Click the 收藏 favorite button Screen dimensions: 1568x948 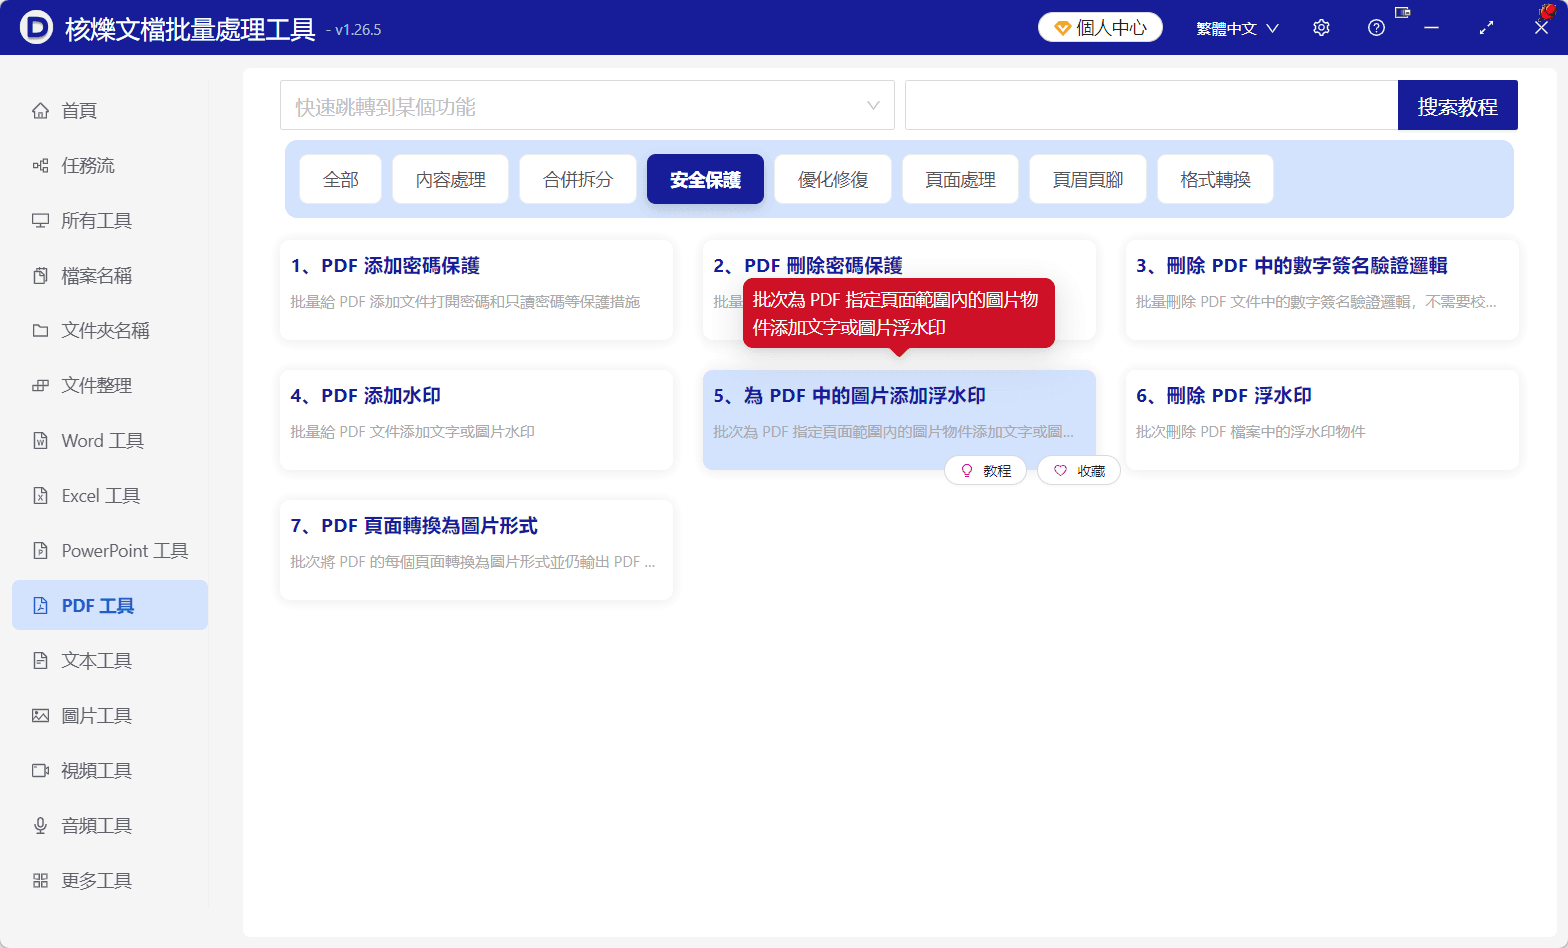point(1078,470)
